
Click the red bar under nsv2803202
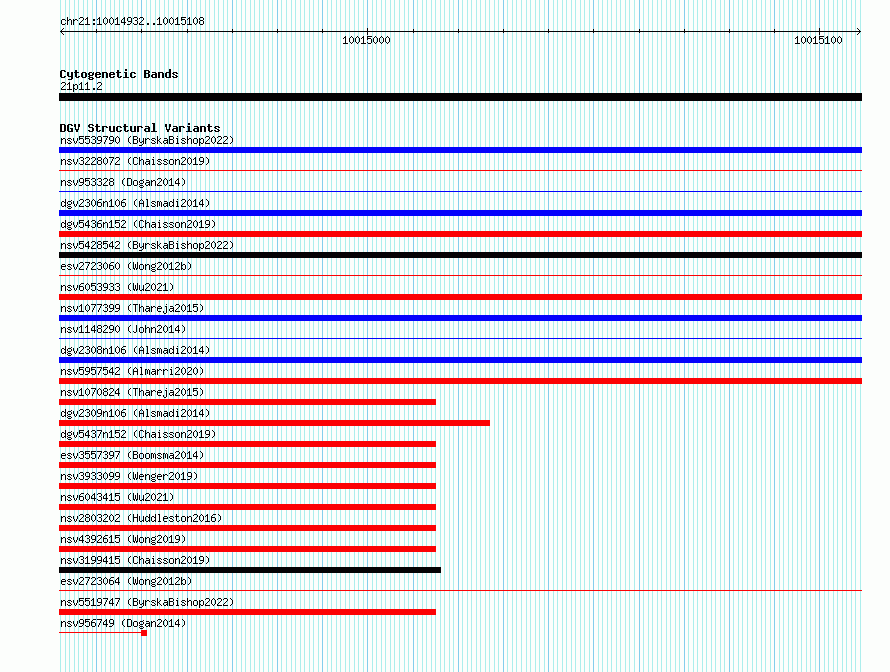[247, 528]
